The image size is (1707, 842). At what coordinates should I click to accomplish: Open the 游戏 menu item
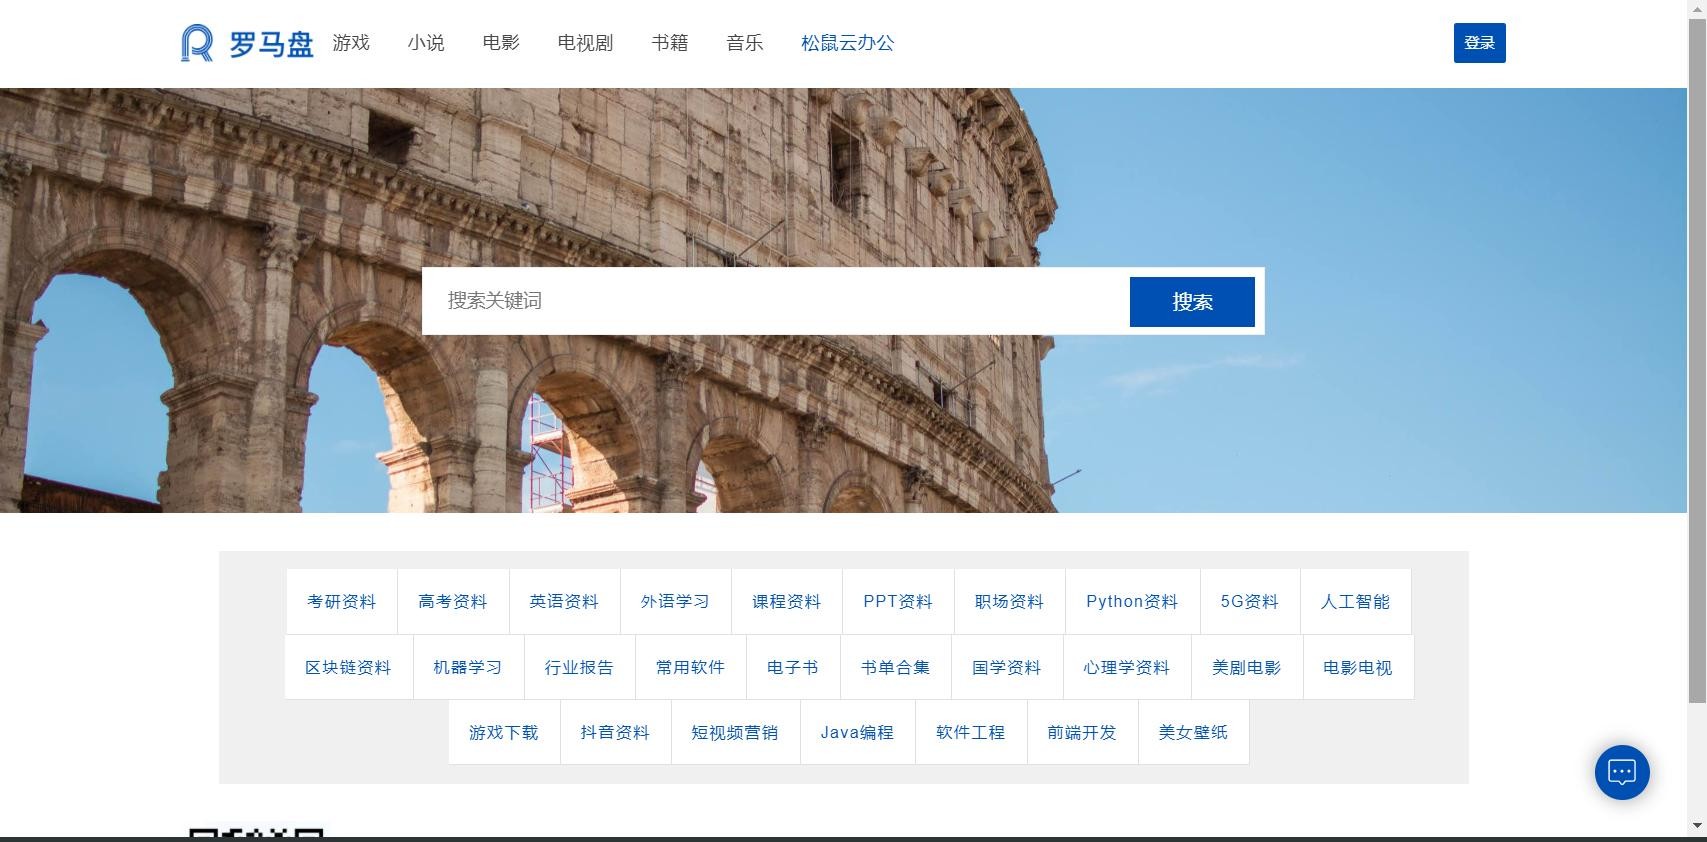coord(351,43)
